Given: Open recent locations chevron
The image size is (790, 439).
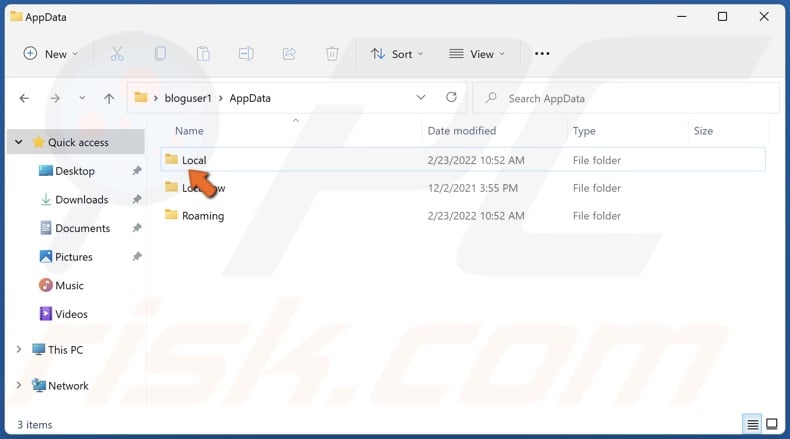Looking at the screenshot, I should (82, 98).
